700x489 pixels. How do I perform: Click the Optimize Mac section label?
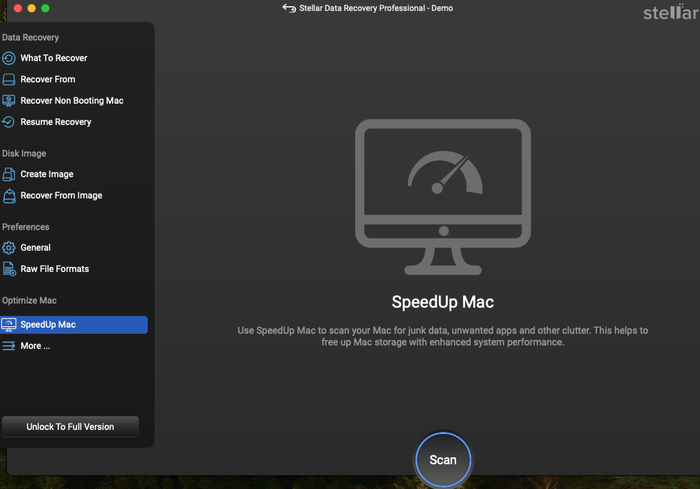point(29,301)
